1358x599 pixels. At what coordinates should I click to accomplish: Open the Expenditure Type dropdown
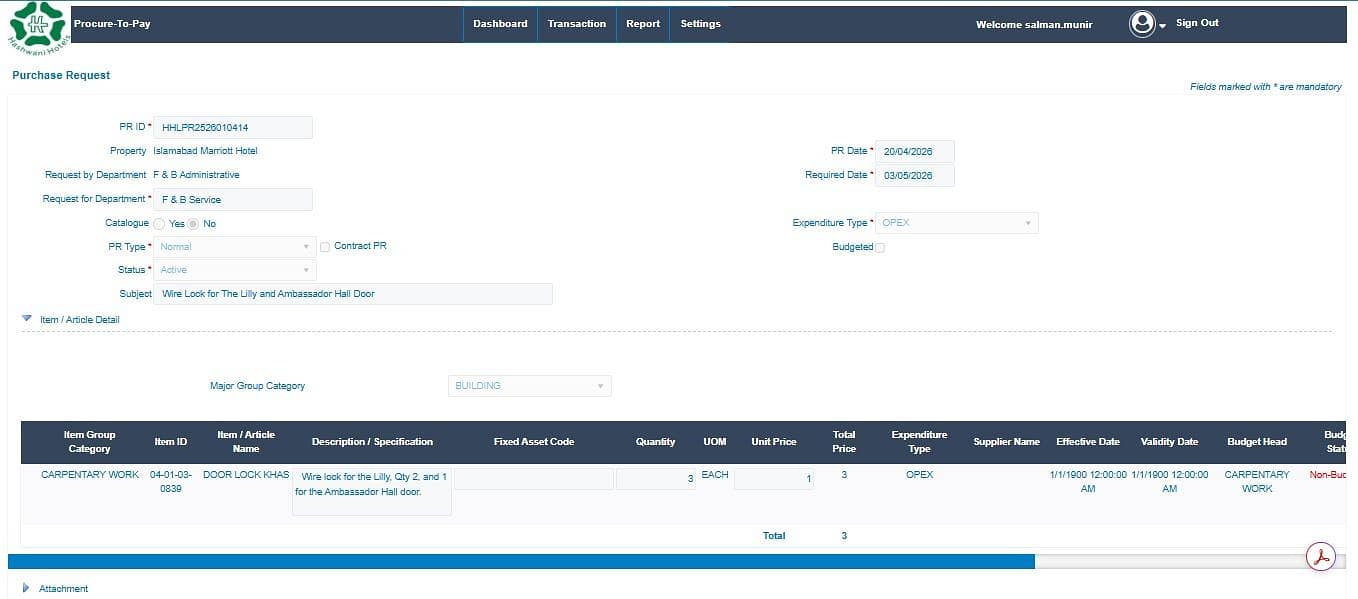[x=957, y=223]
